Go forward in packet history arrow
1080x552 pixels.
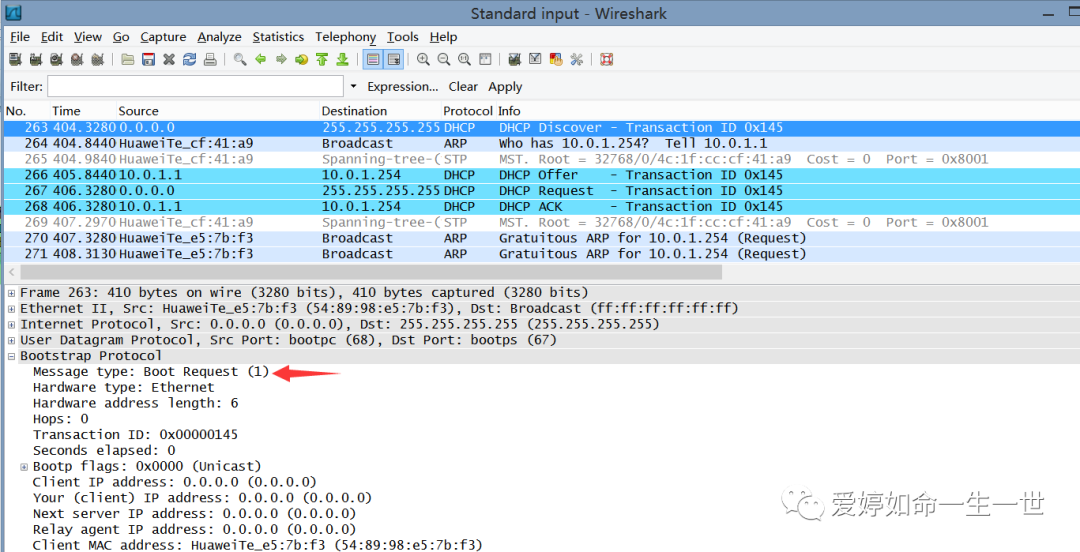pyautogui.click(x=281, y=60)
